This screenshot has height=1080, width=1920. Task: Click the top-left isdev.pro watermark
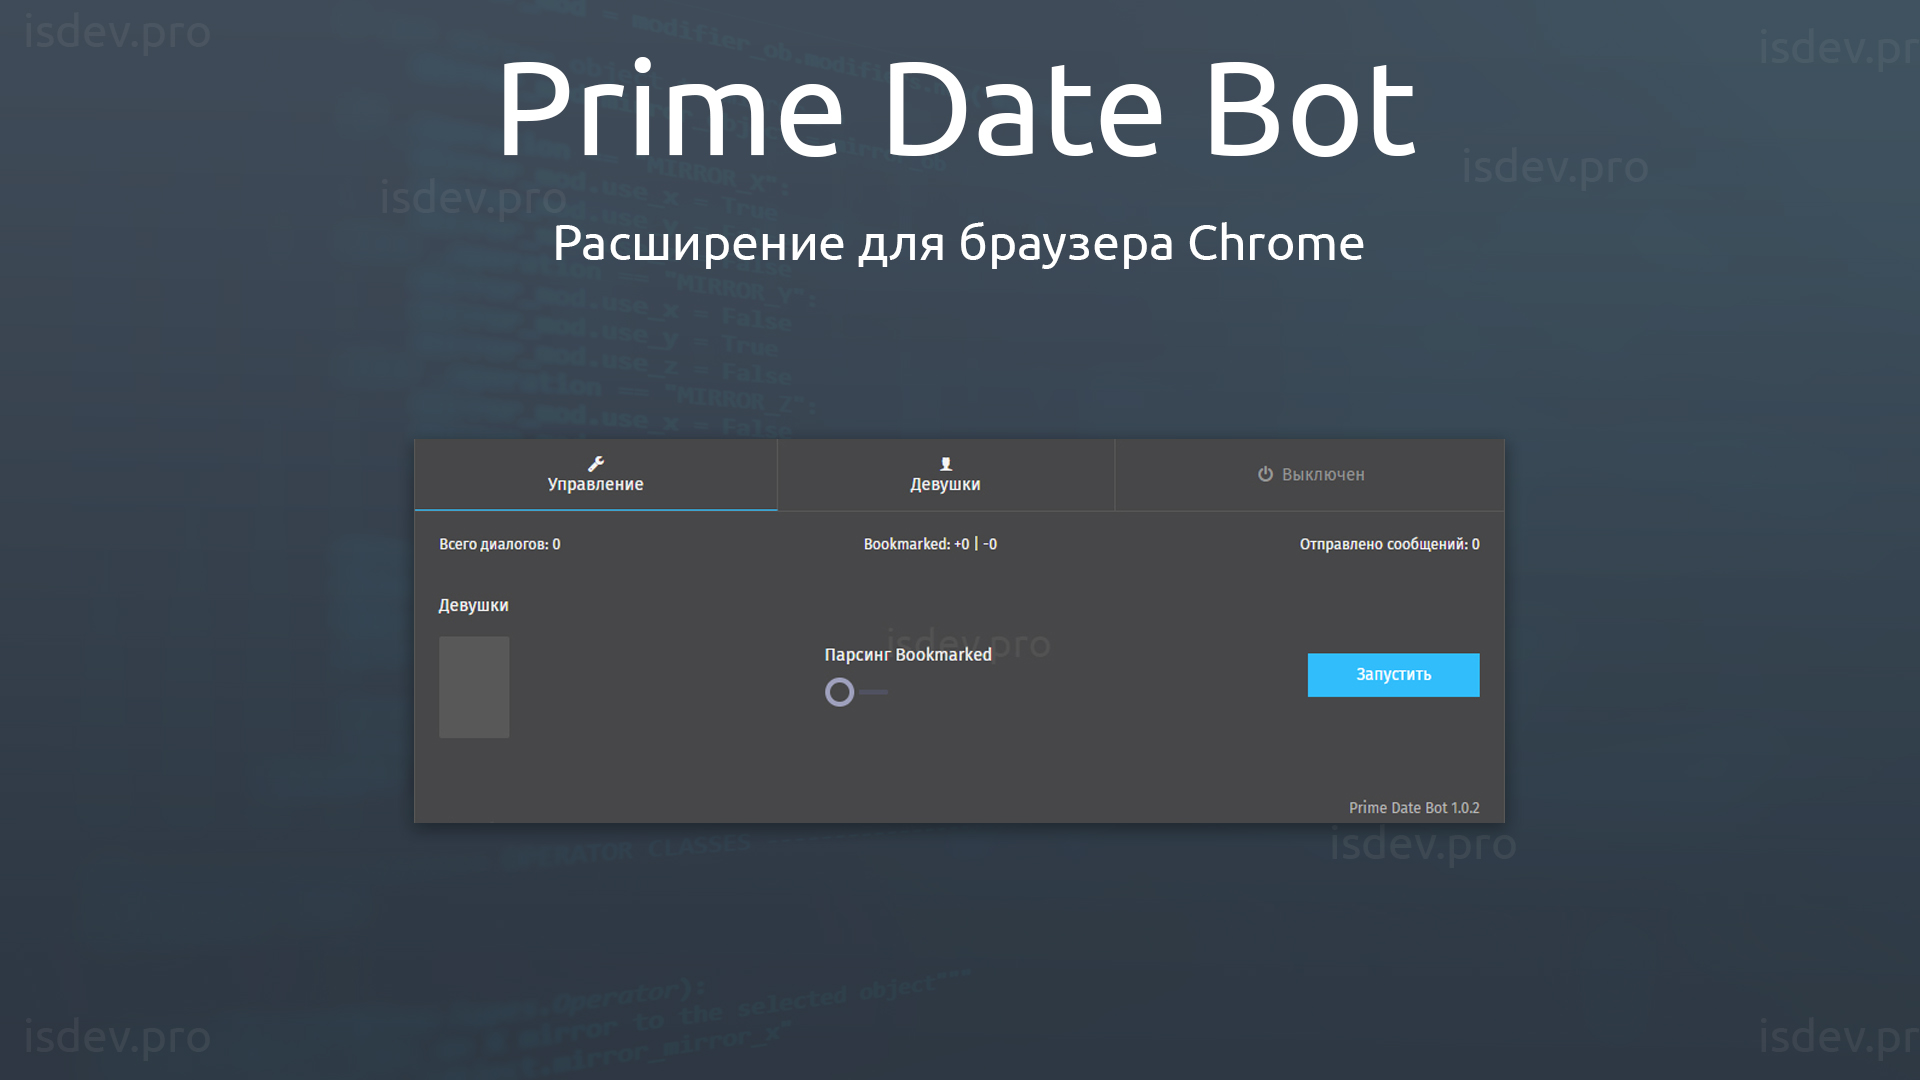pos(117,32)
